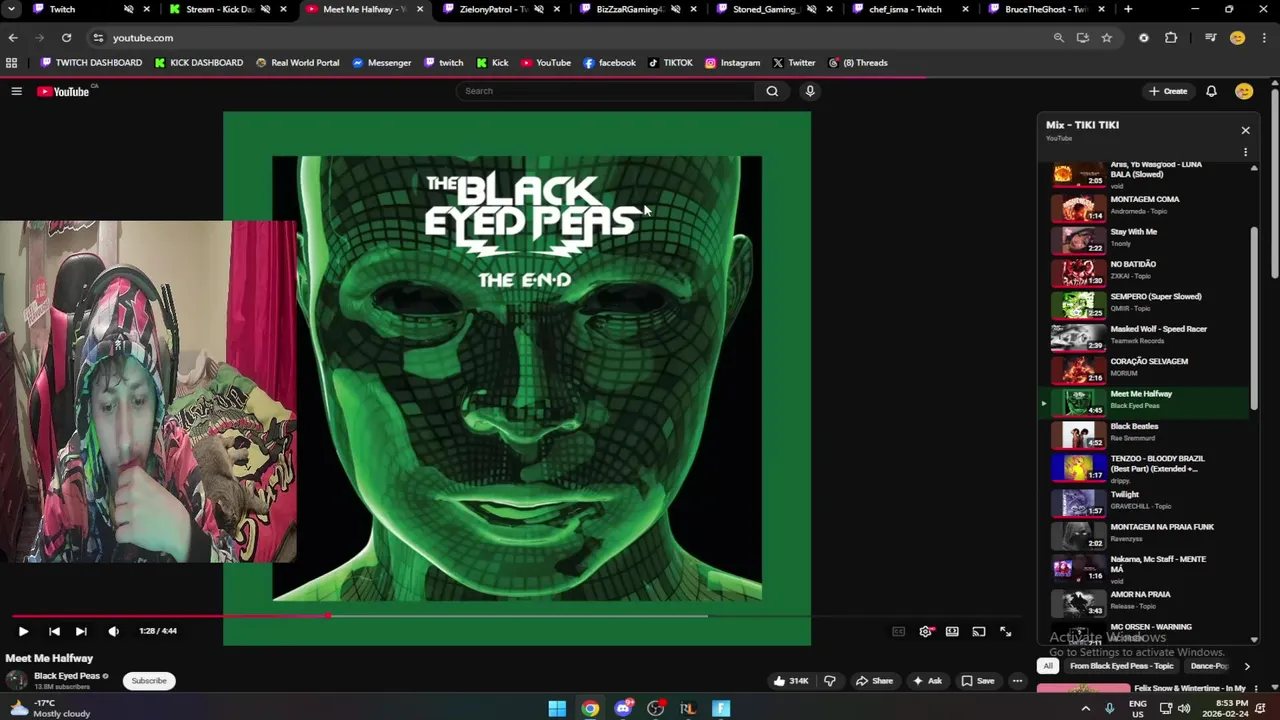Select From Black Eyed Peas - Topic chip
1280x720 pixels.
click(1121, 666)
